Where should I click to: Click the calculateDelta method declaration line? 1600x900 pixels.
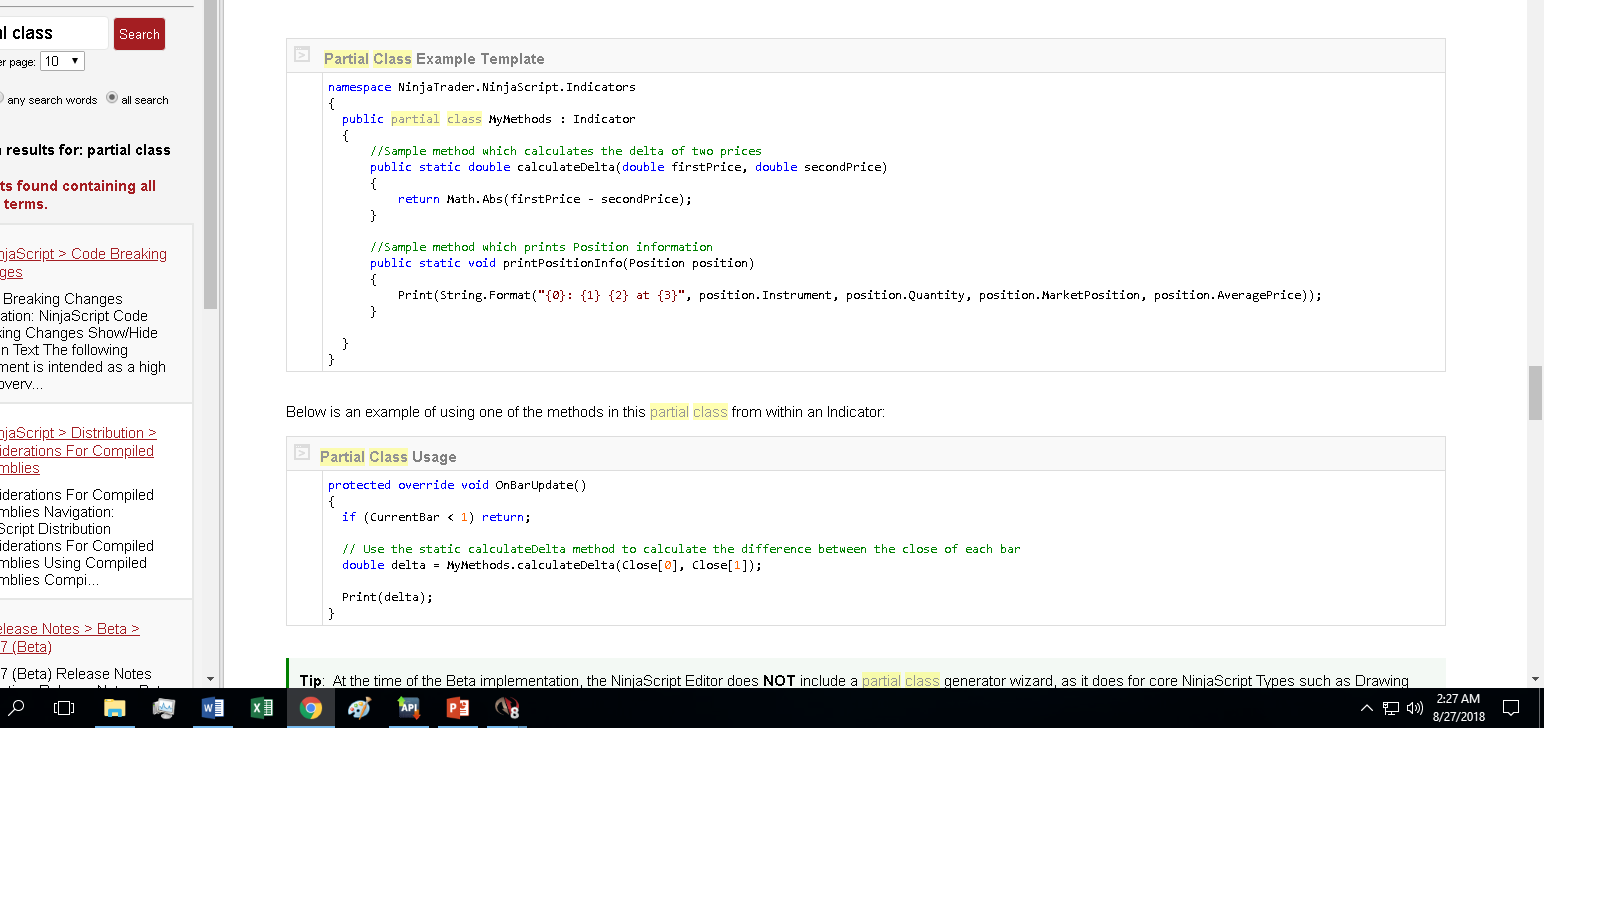629,167
